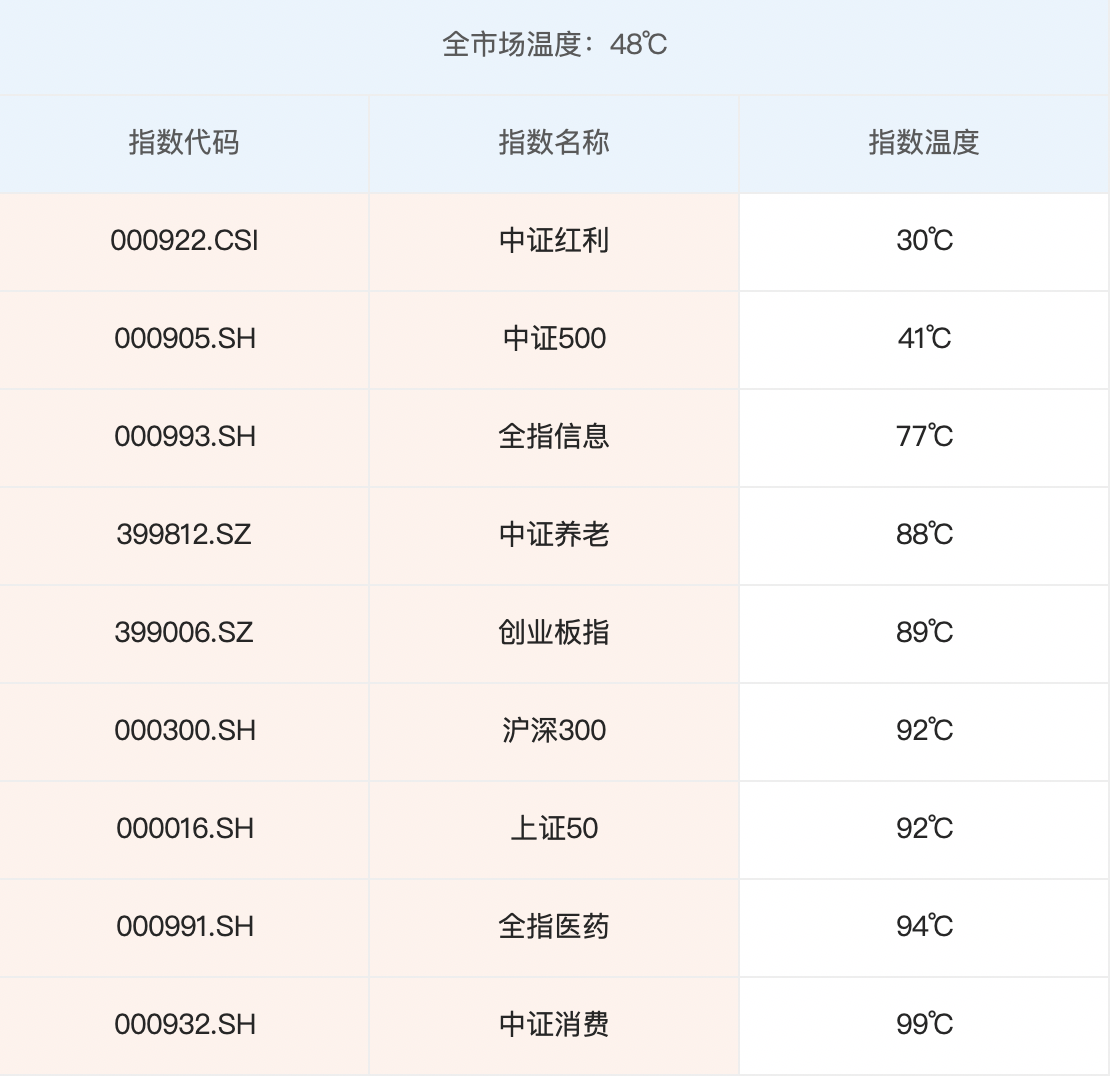
Task: Click the 指数温度 column header
Action: pyautogui.click(x=924, y=143)
